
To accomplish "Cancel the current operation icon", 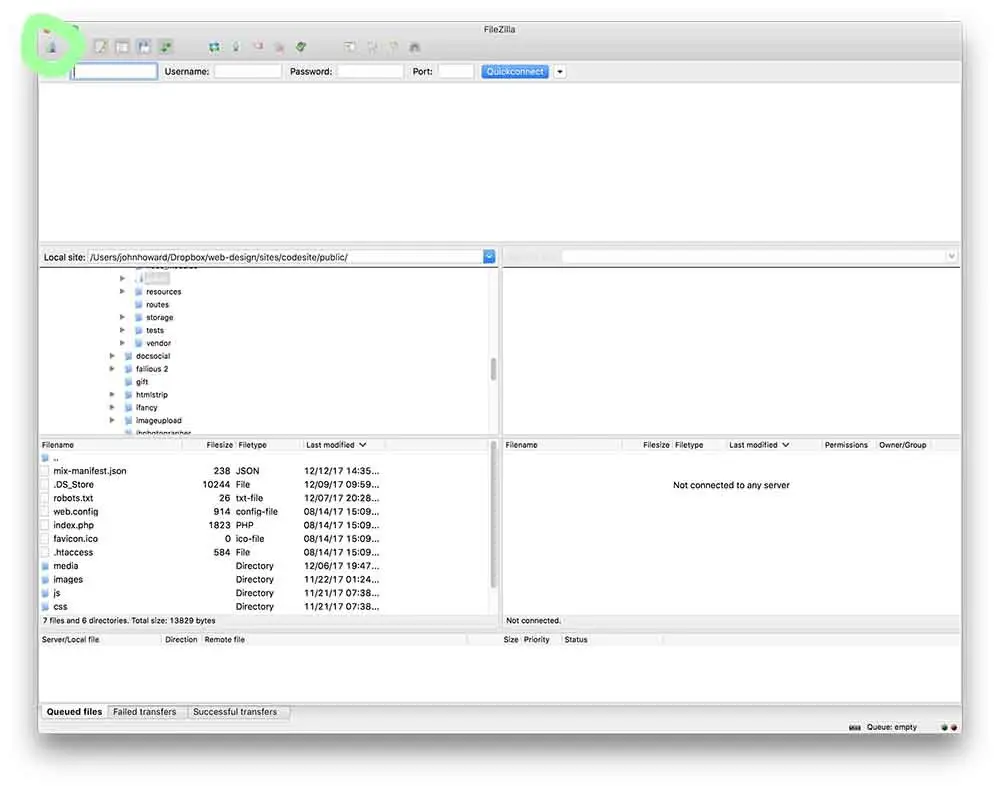I will point(258,47).
